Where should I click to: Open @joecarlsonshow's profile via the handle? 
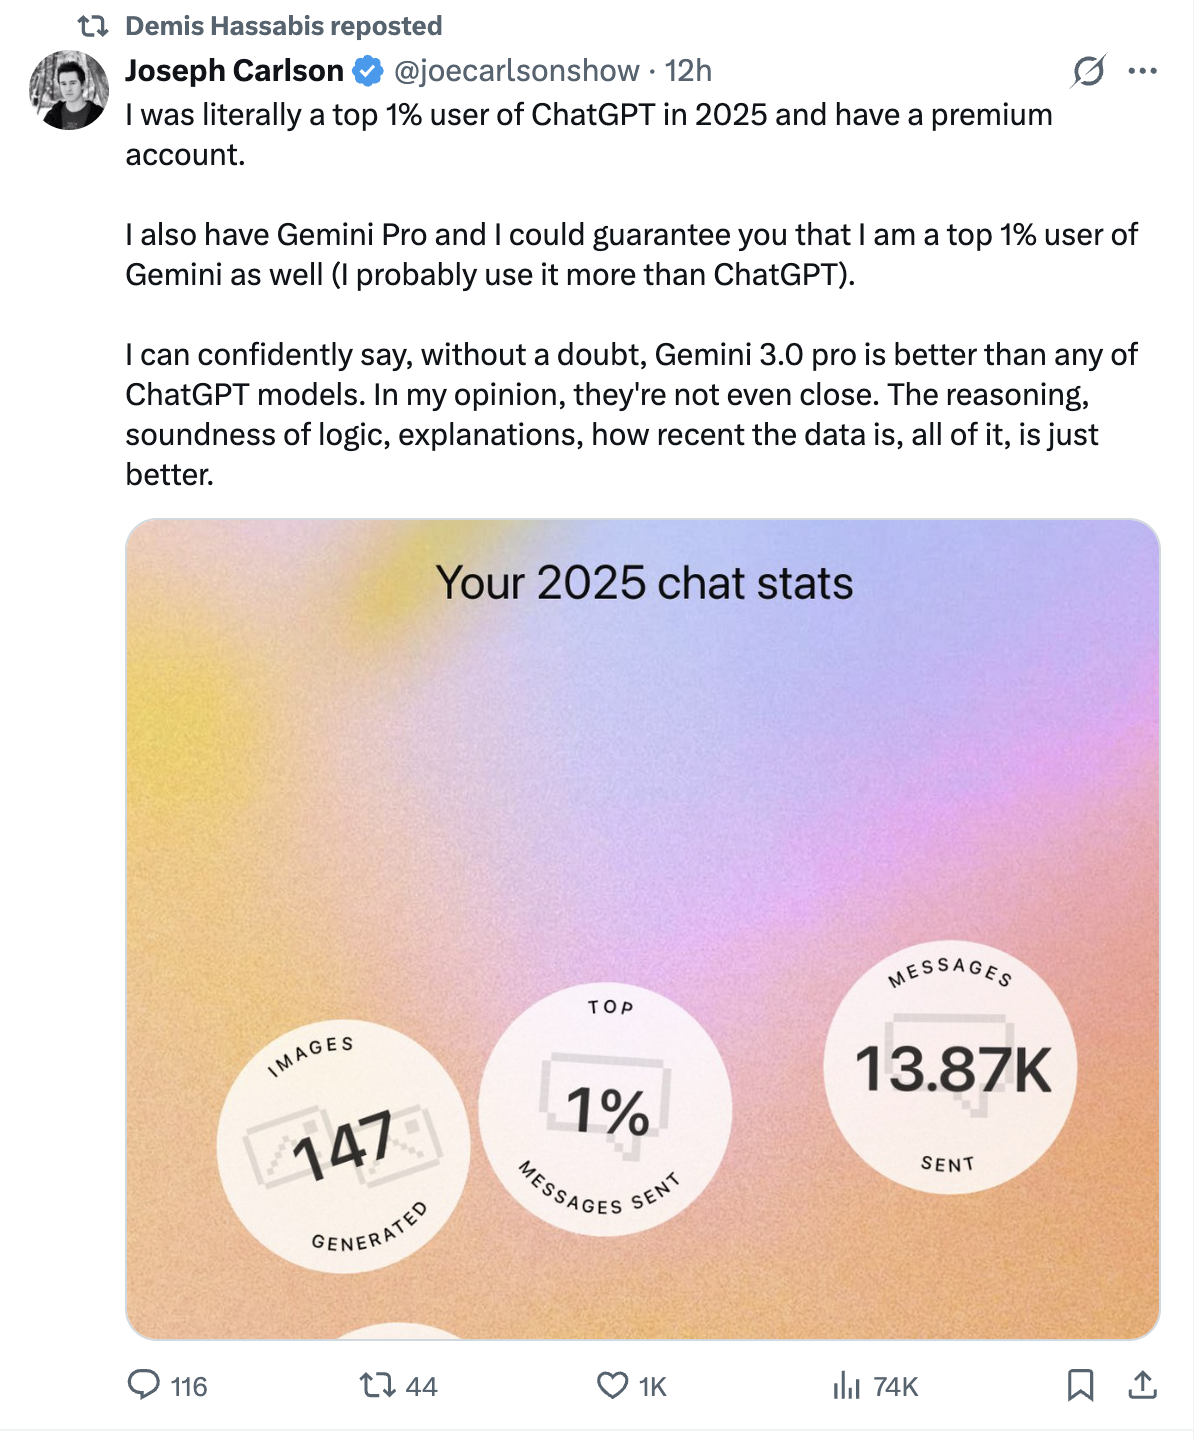(x=513, y=71)
